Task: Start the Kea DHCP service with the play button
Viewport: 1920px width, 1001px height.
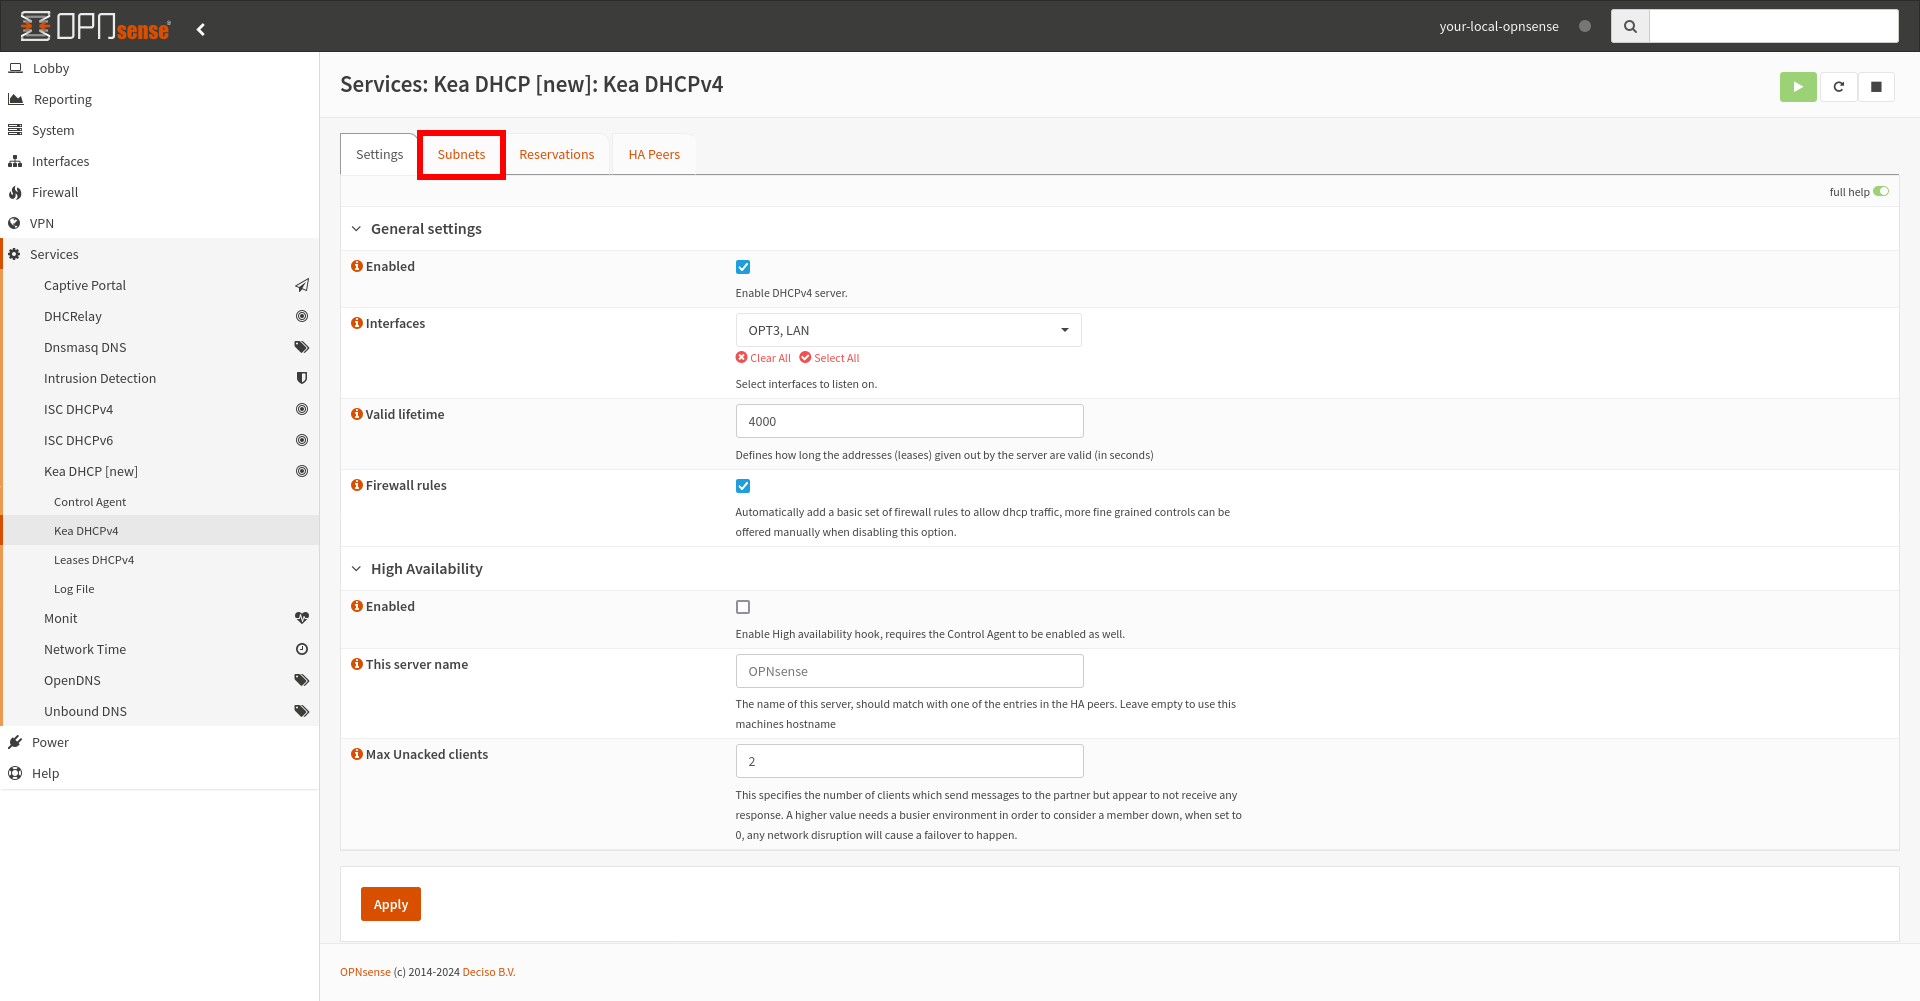Action: pos(1798,87)
